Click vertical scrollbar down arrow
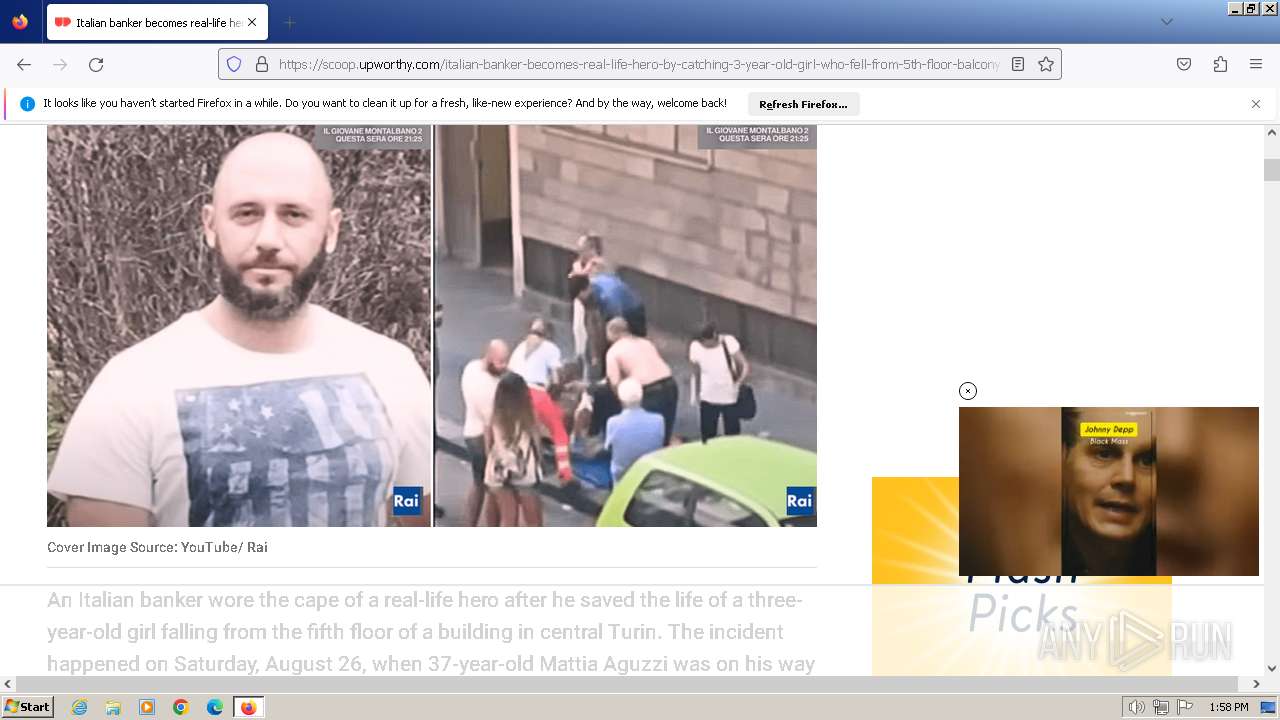 coord(1272,668)
